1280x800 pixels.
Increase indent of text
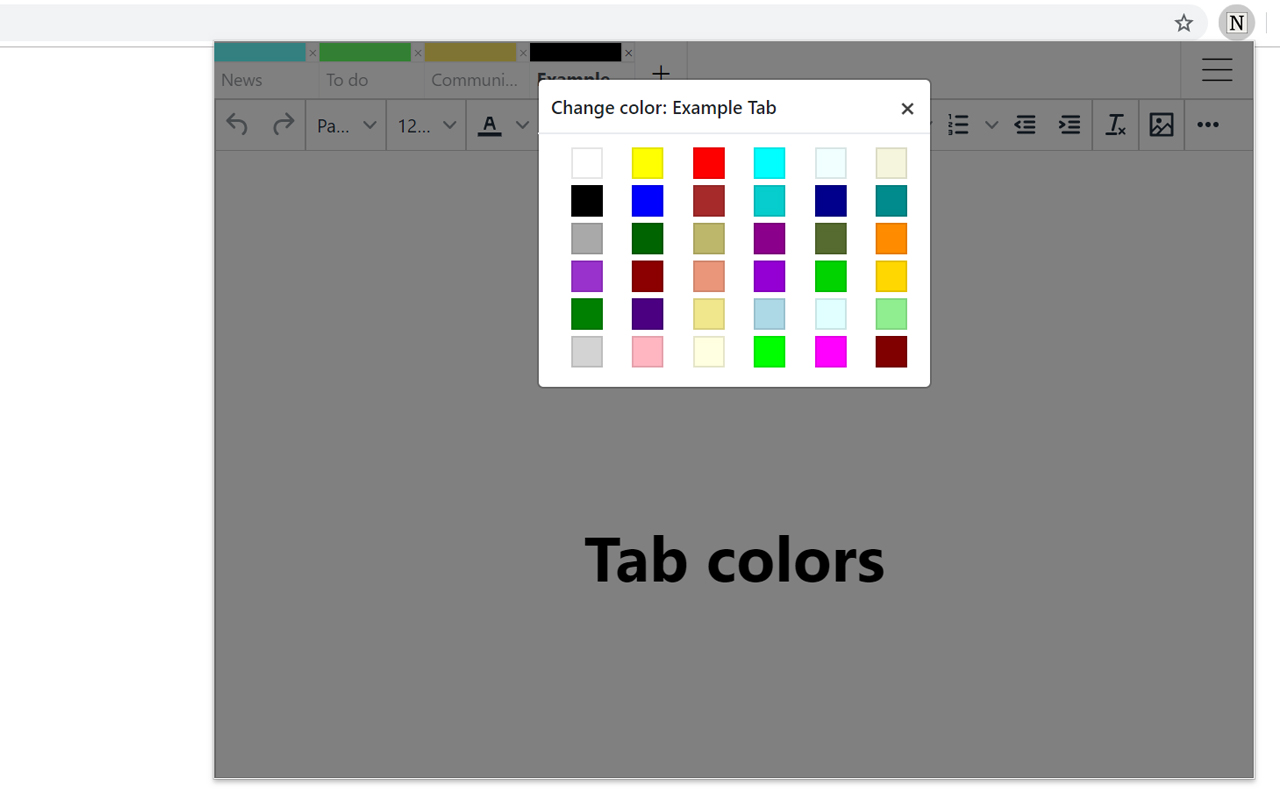click(x=1069, y=125)
